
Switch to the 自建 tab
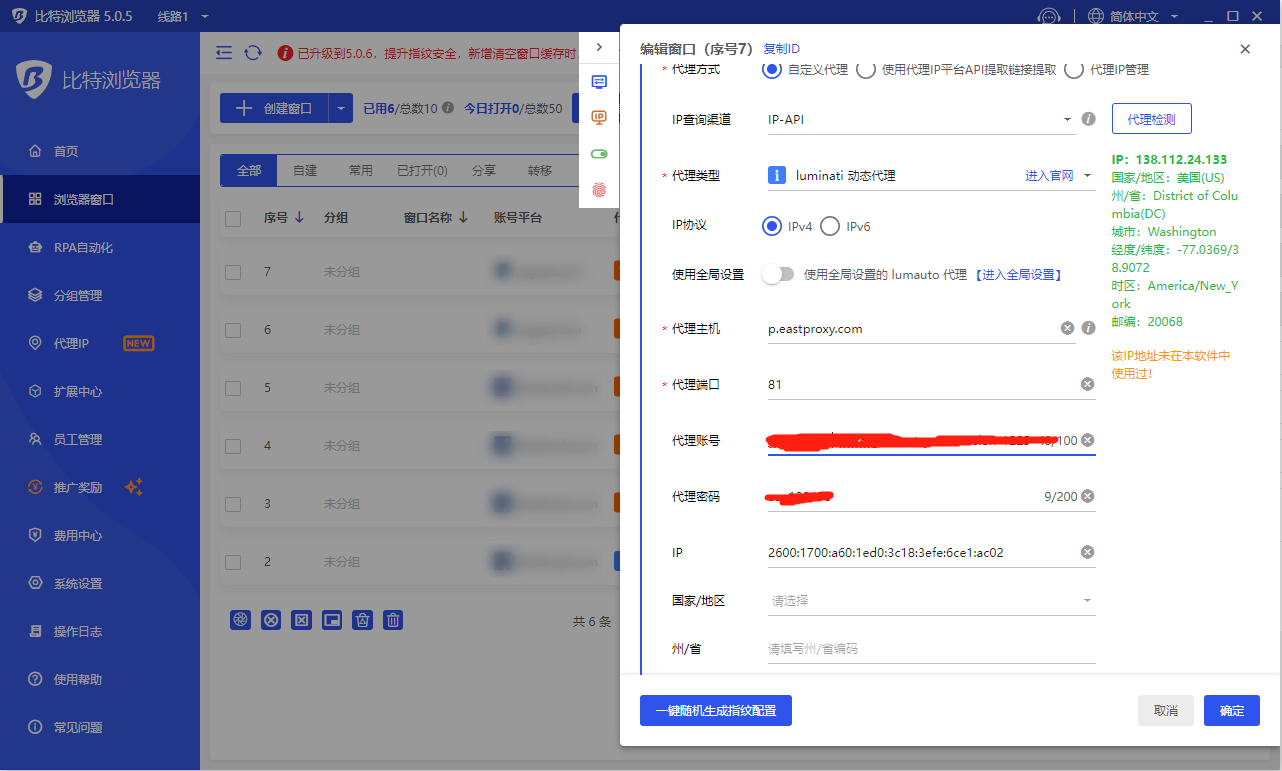click(305, 171)
